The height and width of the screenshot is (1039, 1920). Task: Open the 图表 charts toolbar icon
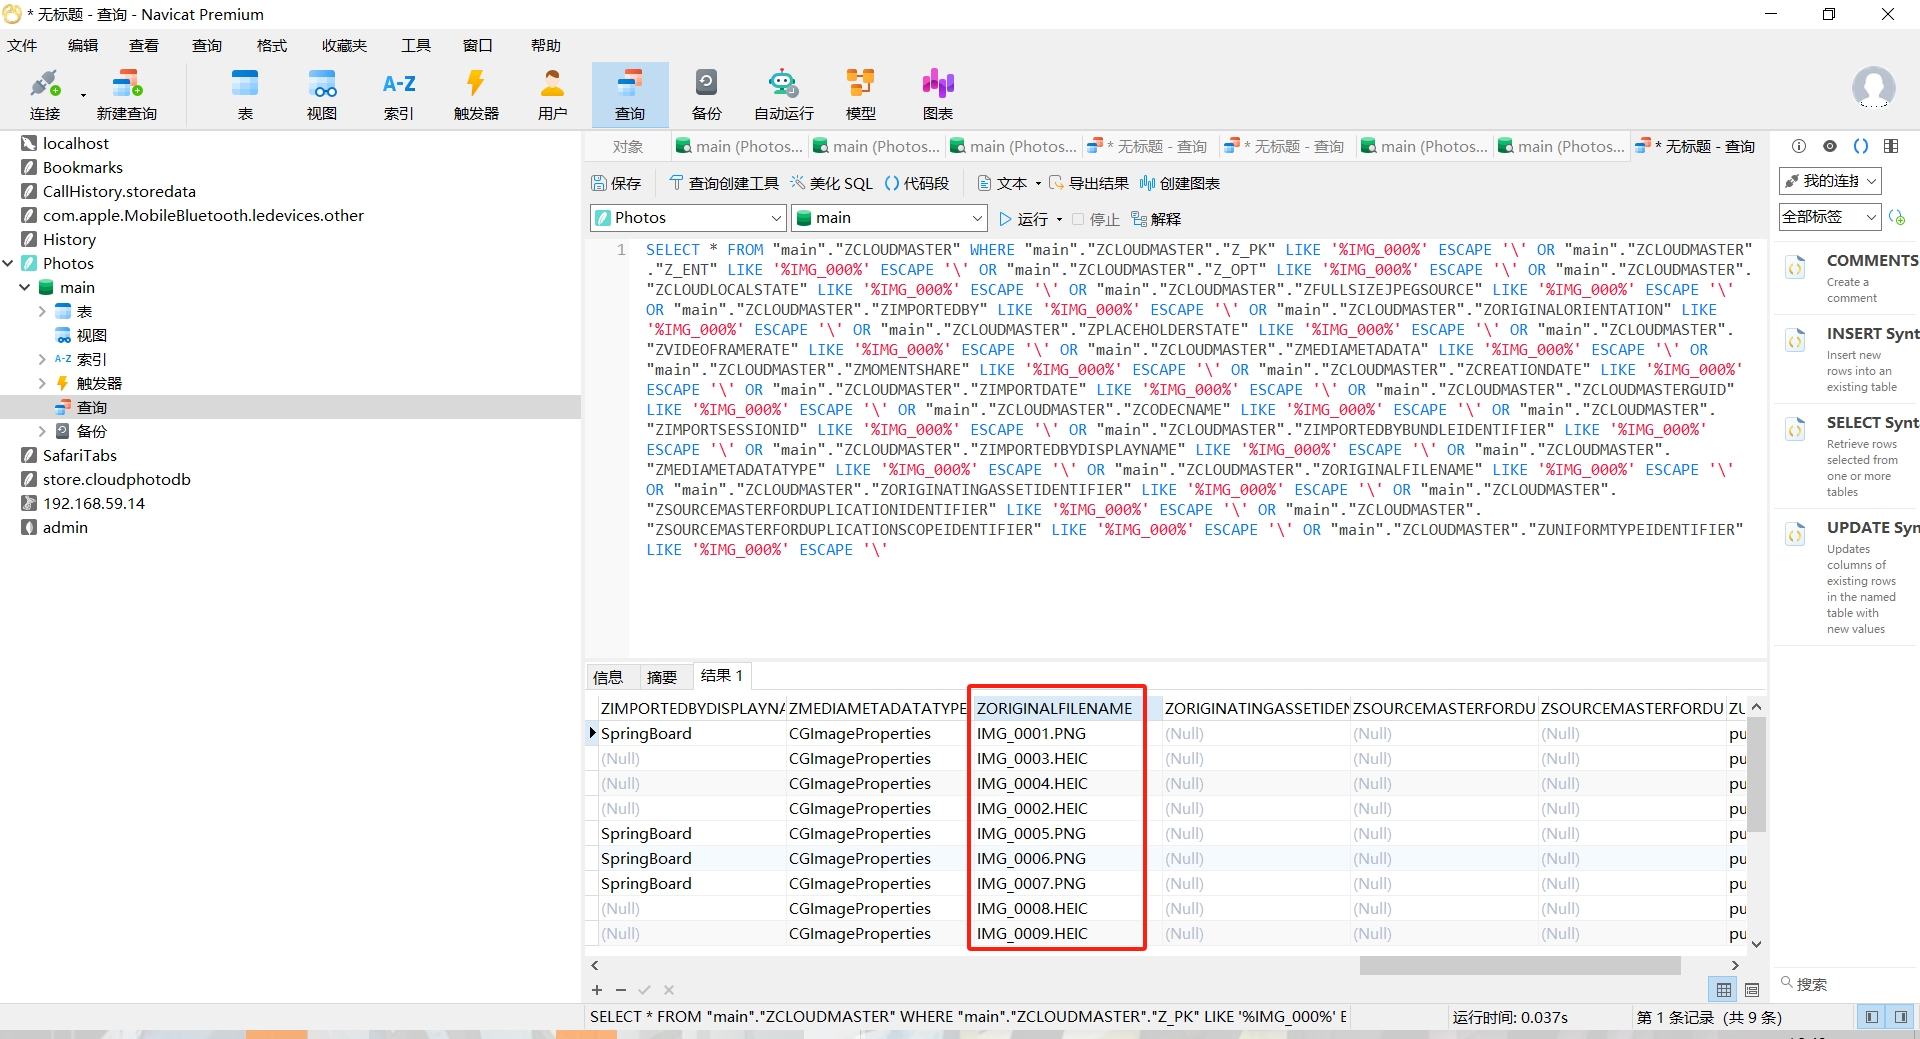coord(938,95)
